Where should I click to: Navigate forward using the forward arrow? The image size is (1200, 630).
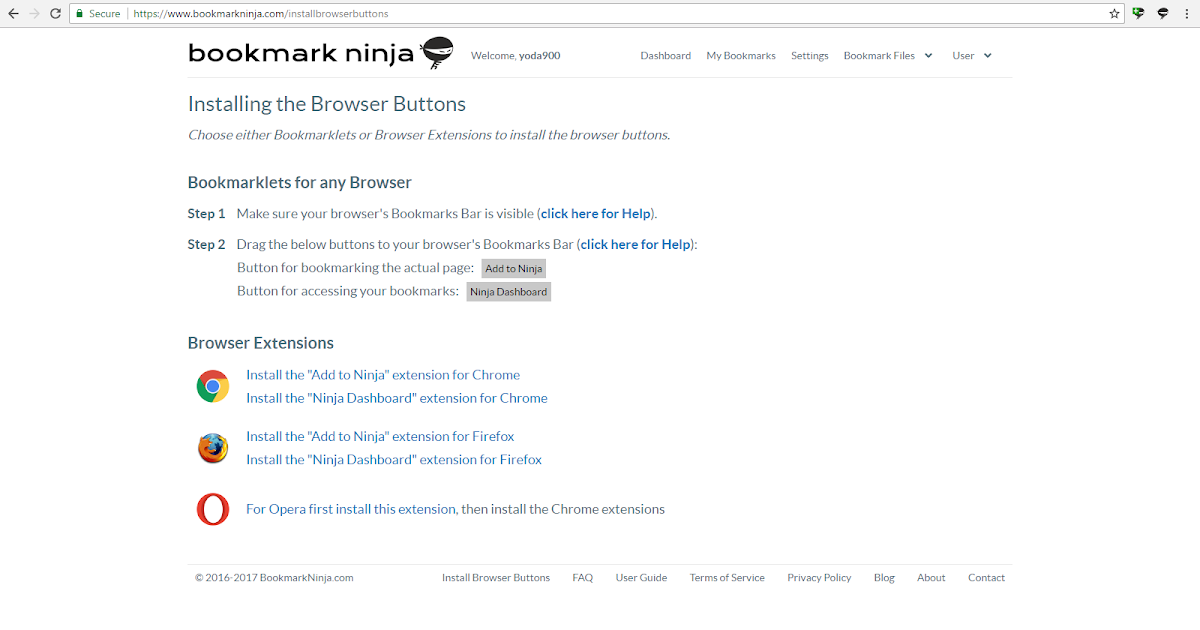(x=33, y=13)
